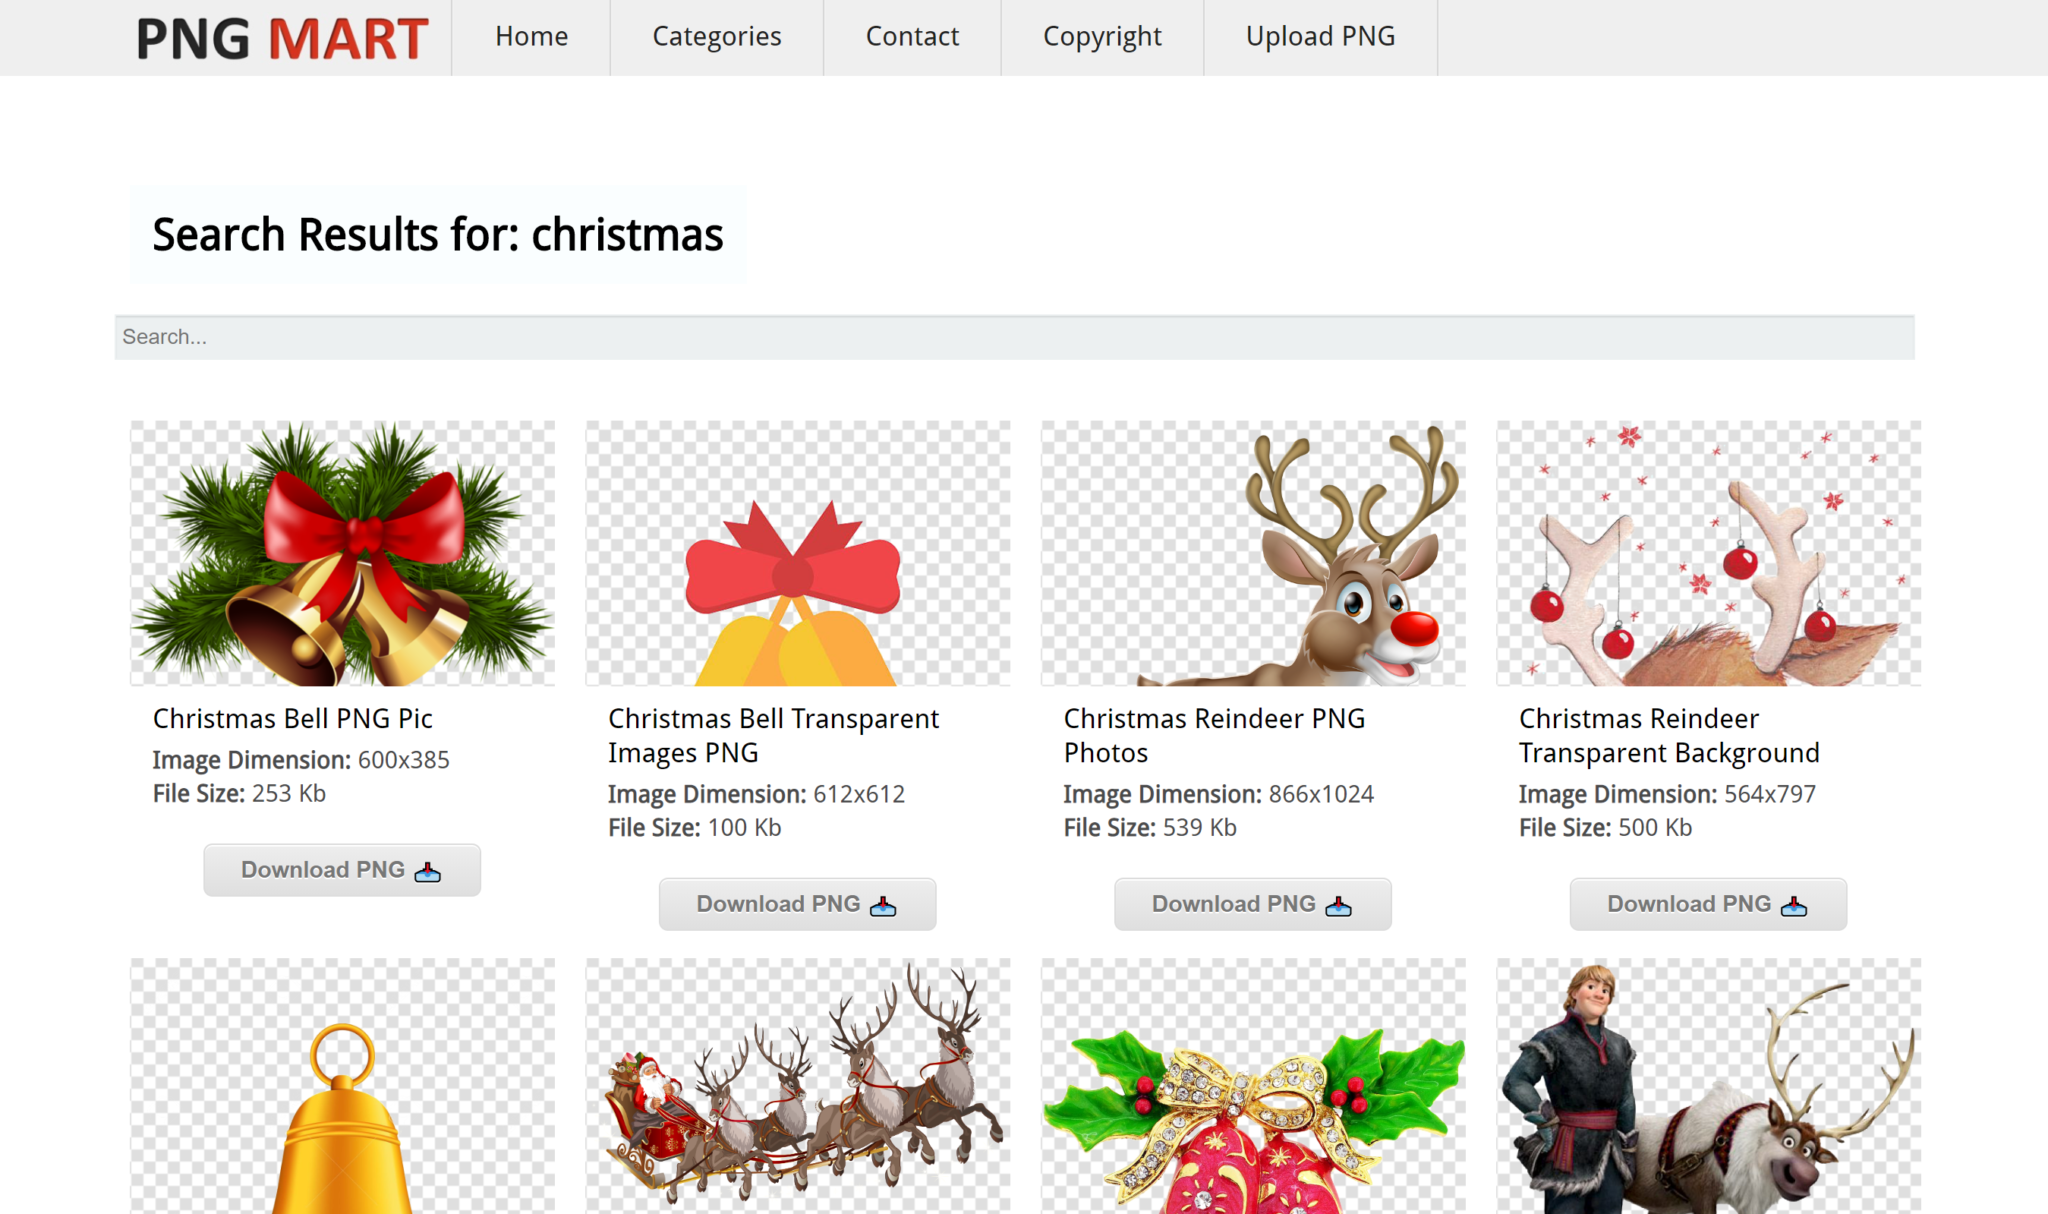Open the Christmas Bell PNG Pic thumbnail
This screenshot has width=2048, height=1214.
pos(342,553)
